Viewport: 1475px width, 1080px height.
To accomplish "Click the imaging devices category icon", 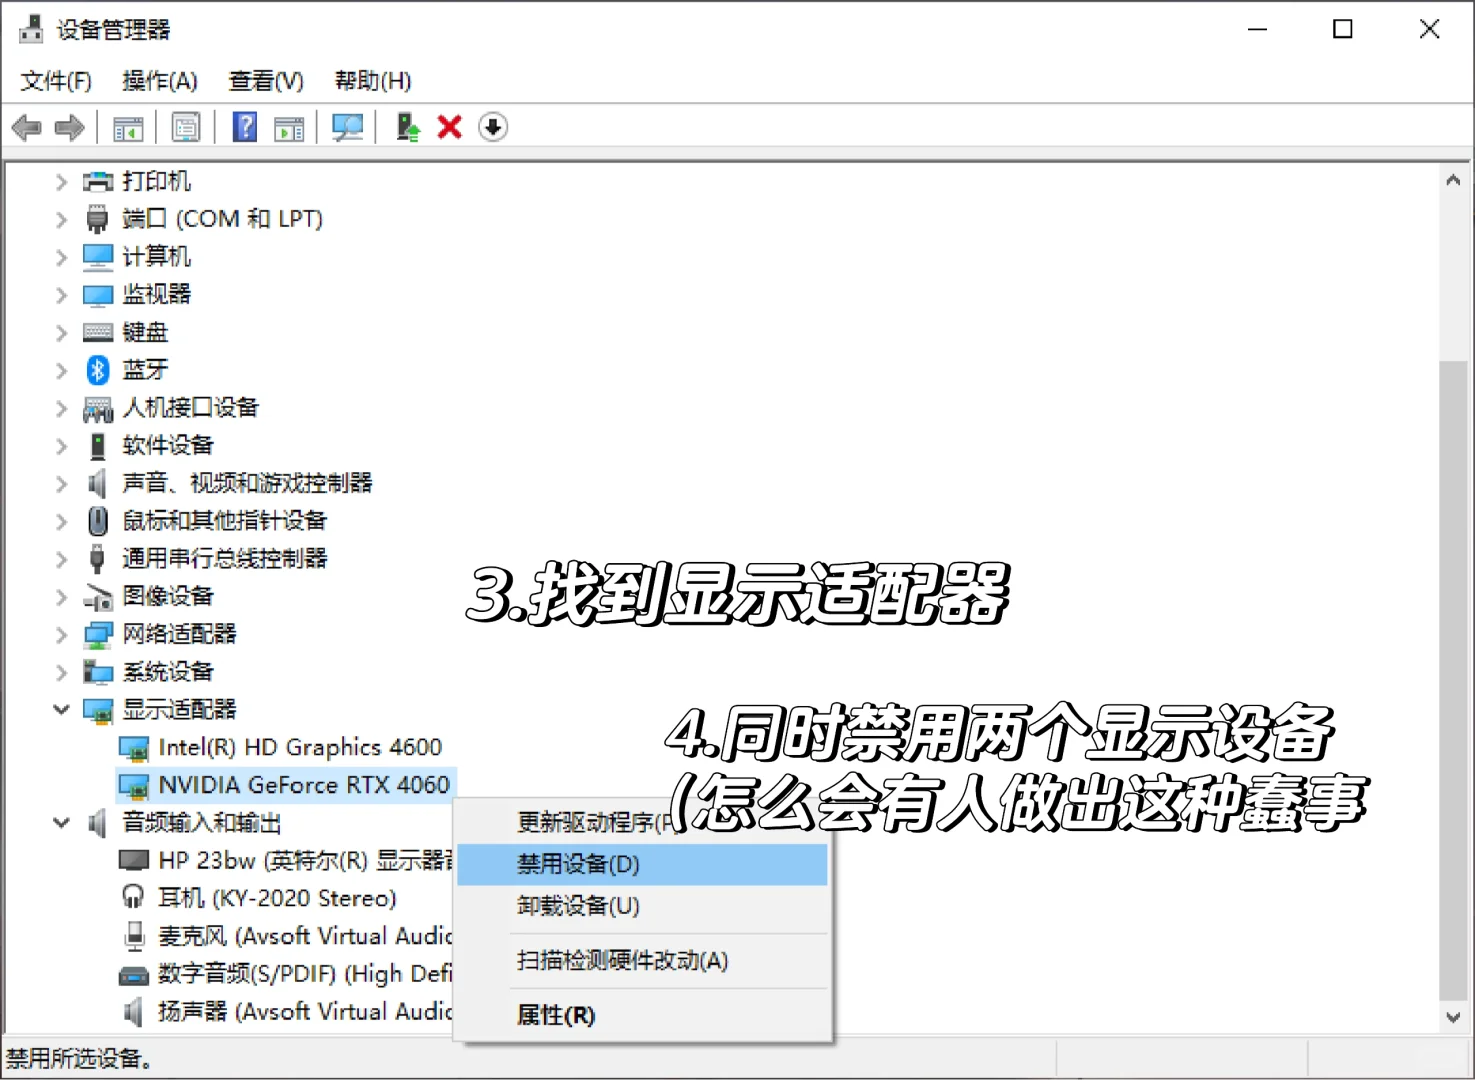I will (98, 597).
